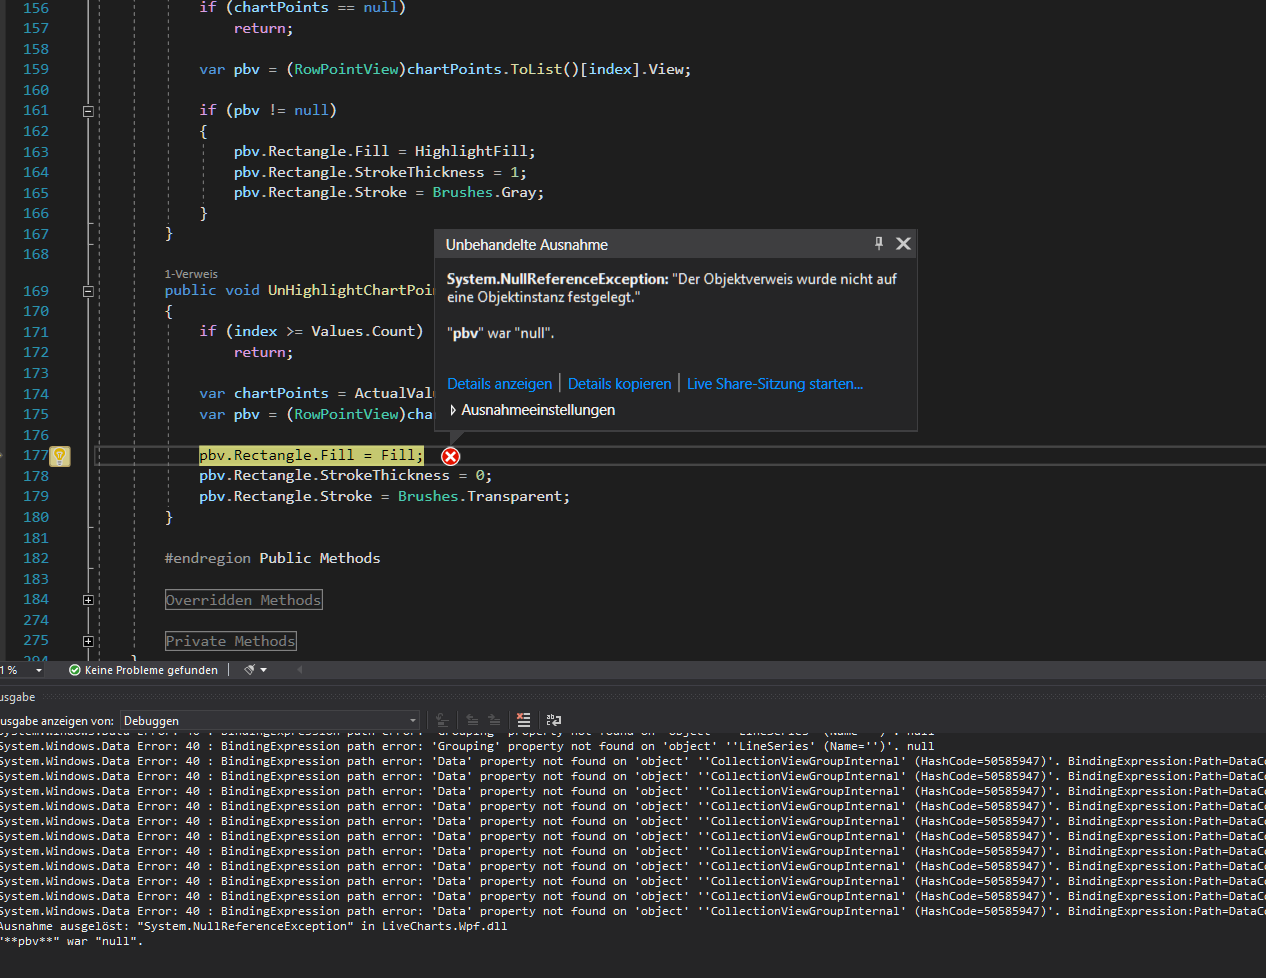Click the lightbulb quick actions icon
This screenshot has width=1266, height=978.
tap(60, 456)
